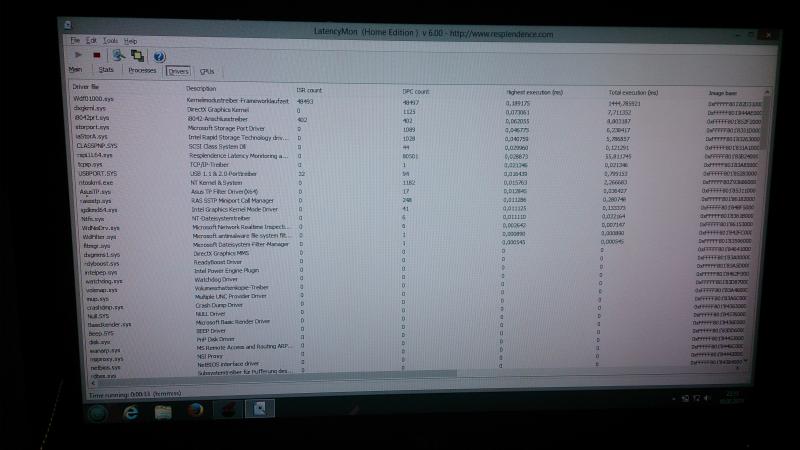This screenshot has height=450, width=800.
Task: Select the Drivers tab
Action: pos(178,71)
